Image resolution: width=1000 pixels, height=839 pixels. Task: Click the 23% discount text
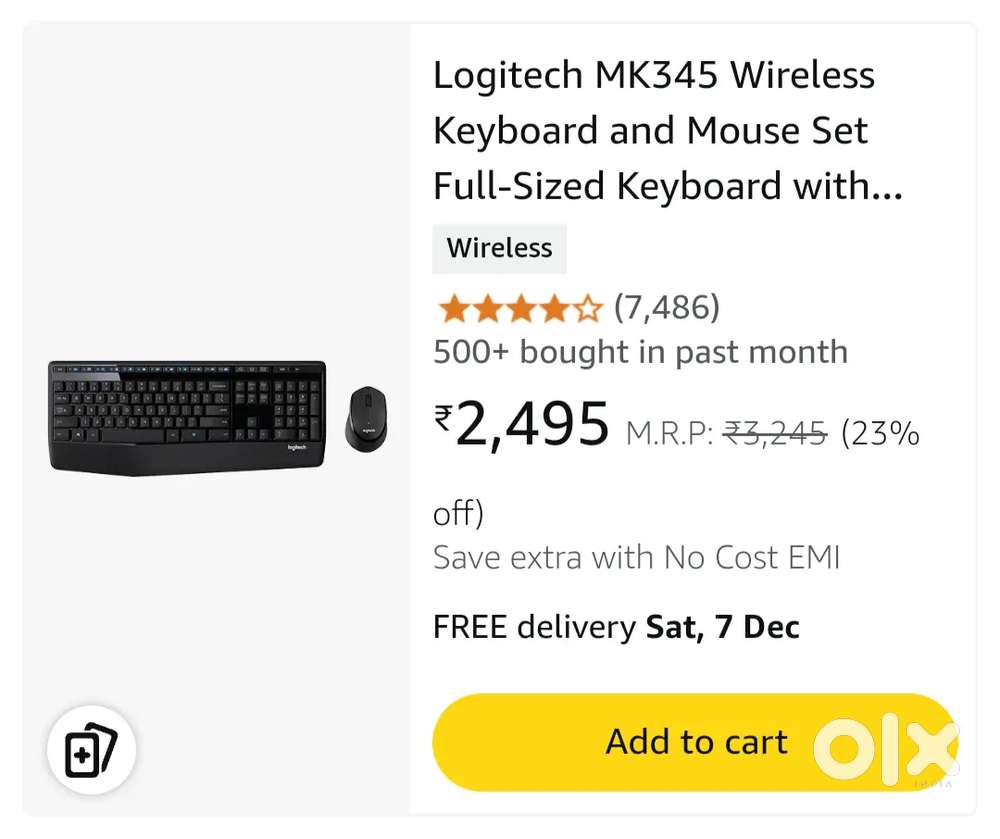(x=880, y=433)
